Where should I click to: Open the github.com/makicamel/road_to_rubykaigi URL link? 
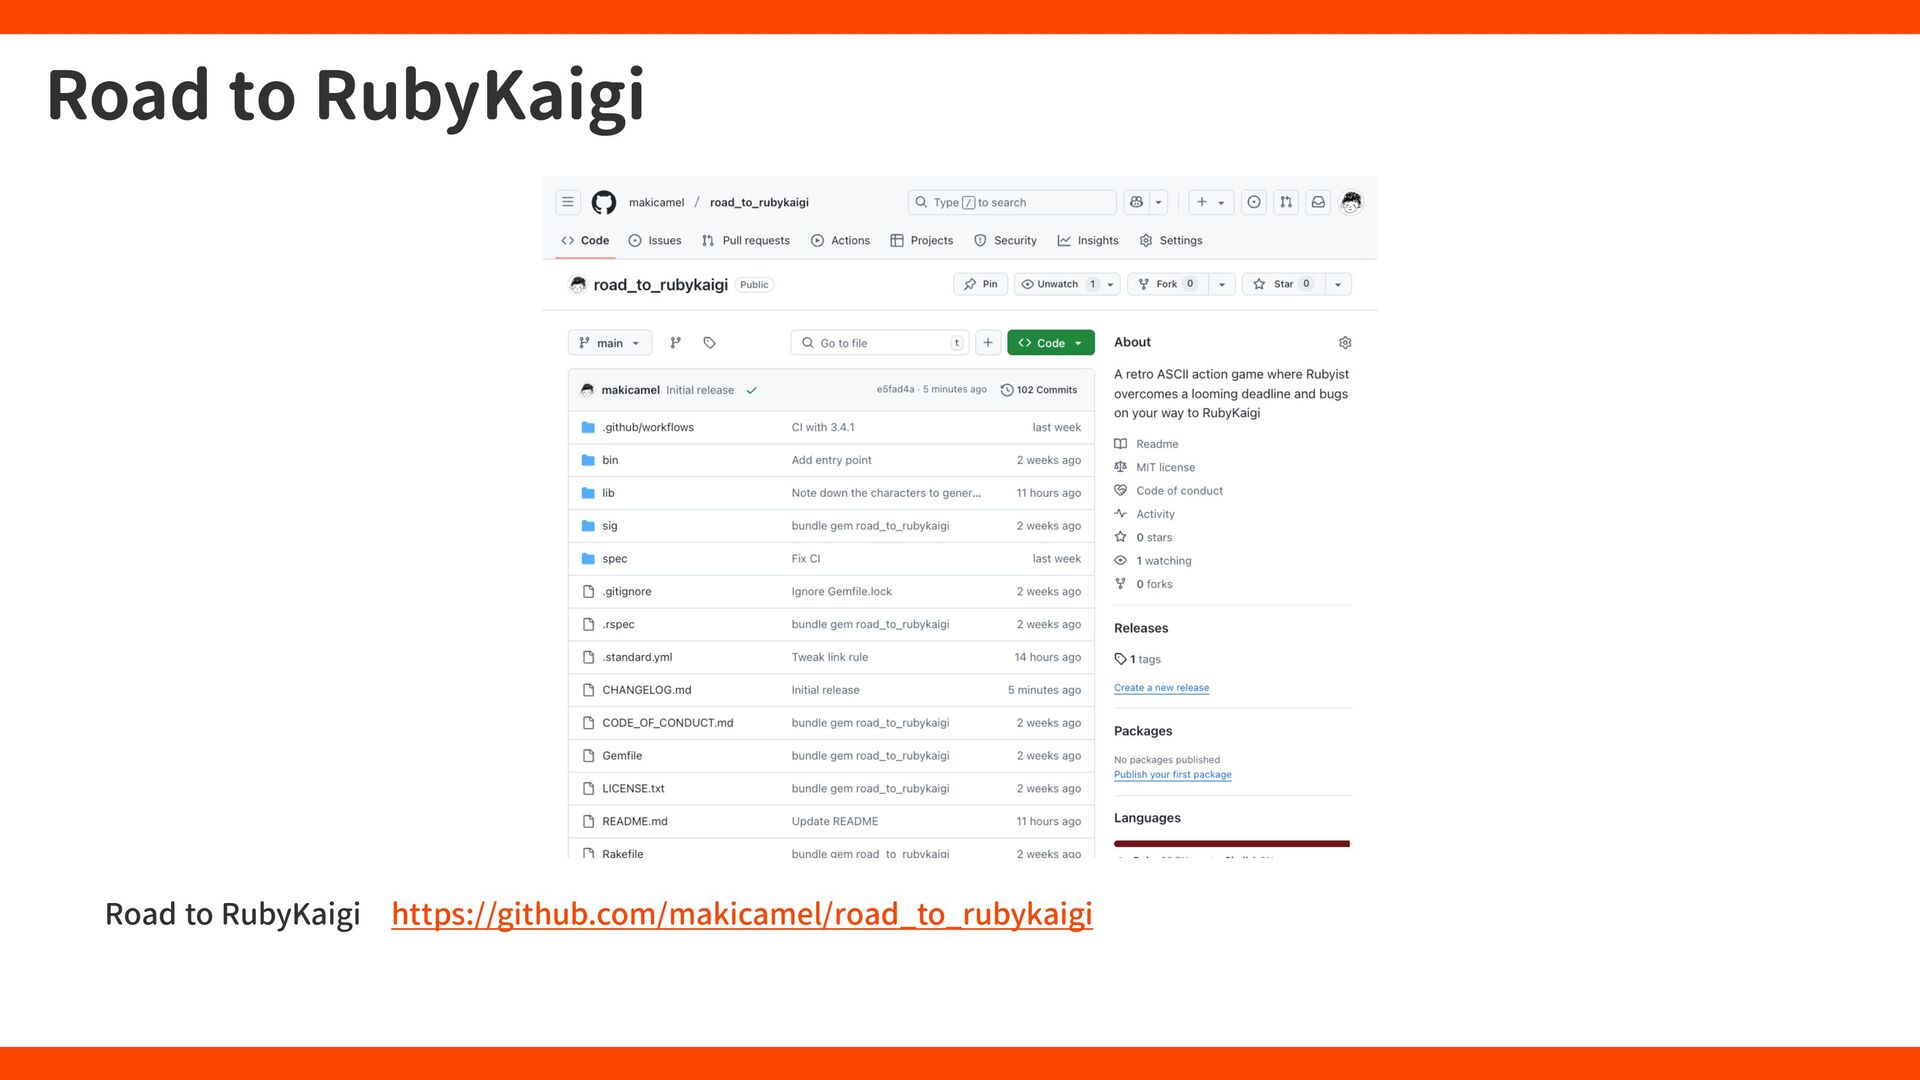coord(741,914)
